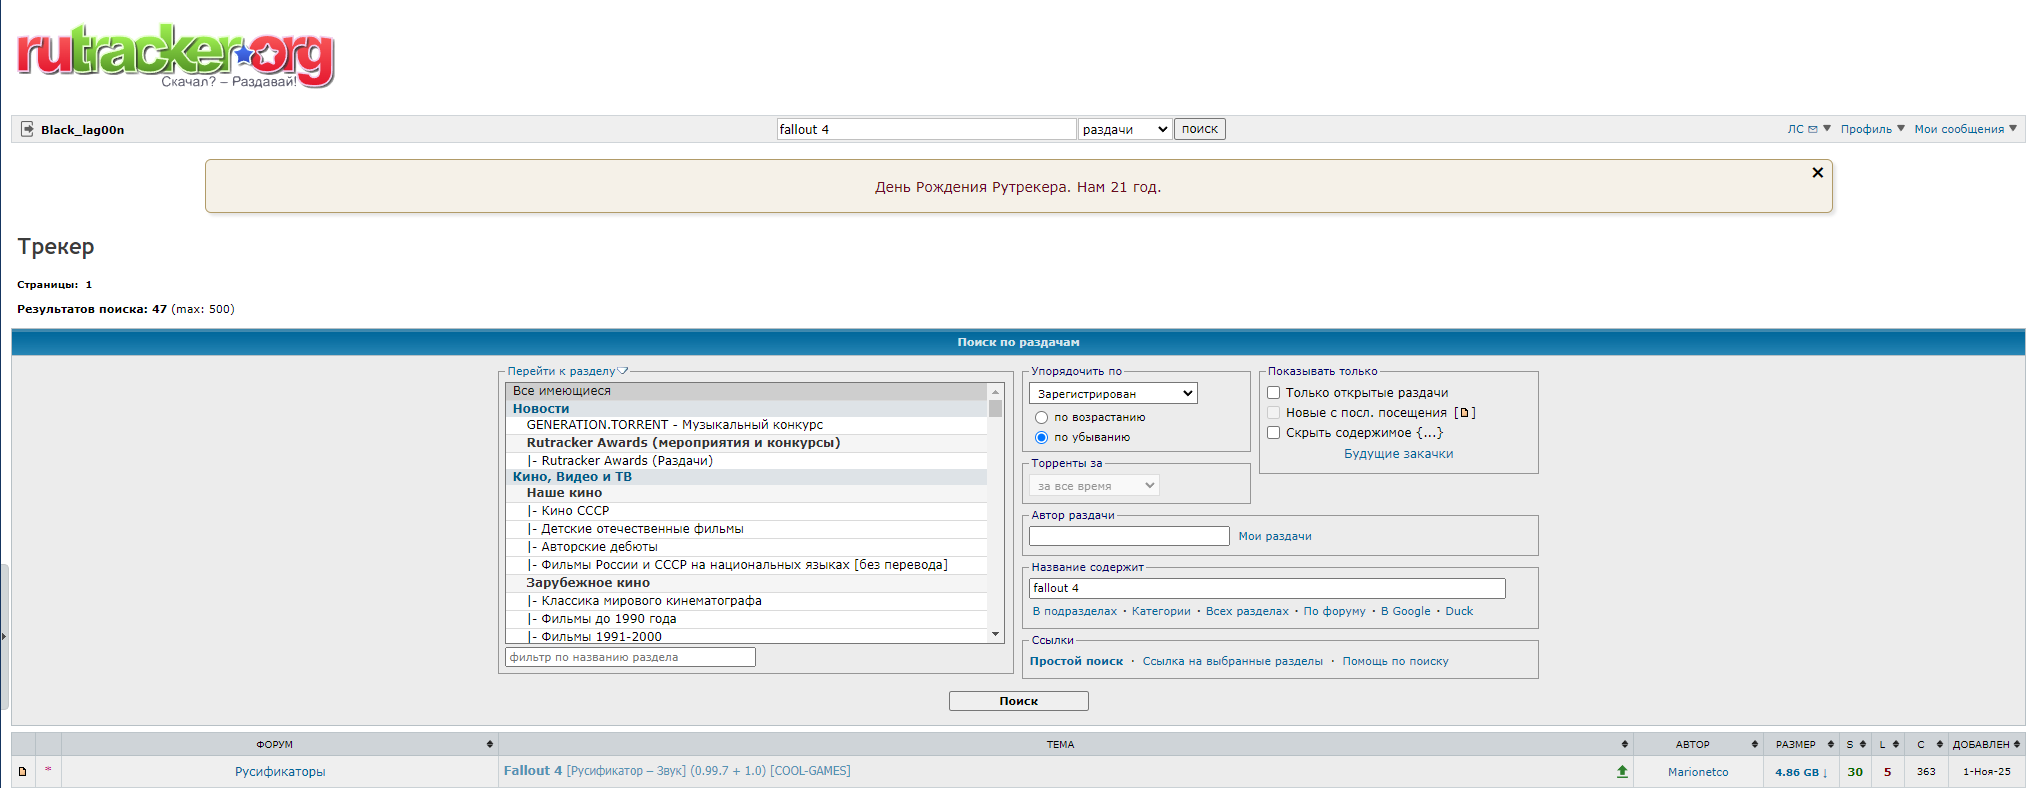The width and height of the screenshot is (2027, 788).
Task: Click the Категории link
Action: (1161, 611)
